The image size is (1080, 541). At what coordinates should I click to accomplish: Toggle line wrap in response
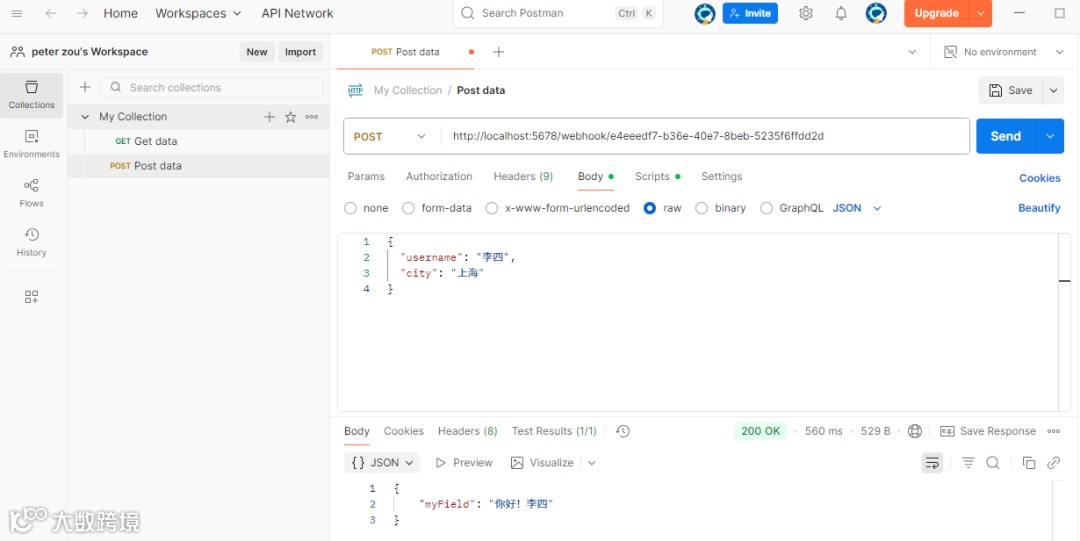[933, 462]
